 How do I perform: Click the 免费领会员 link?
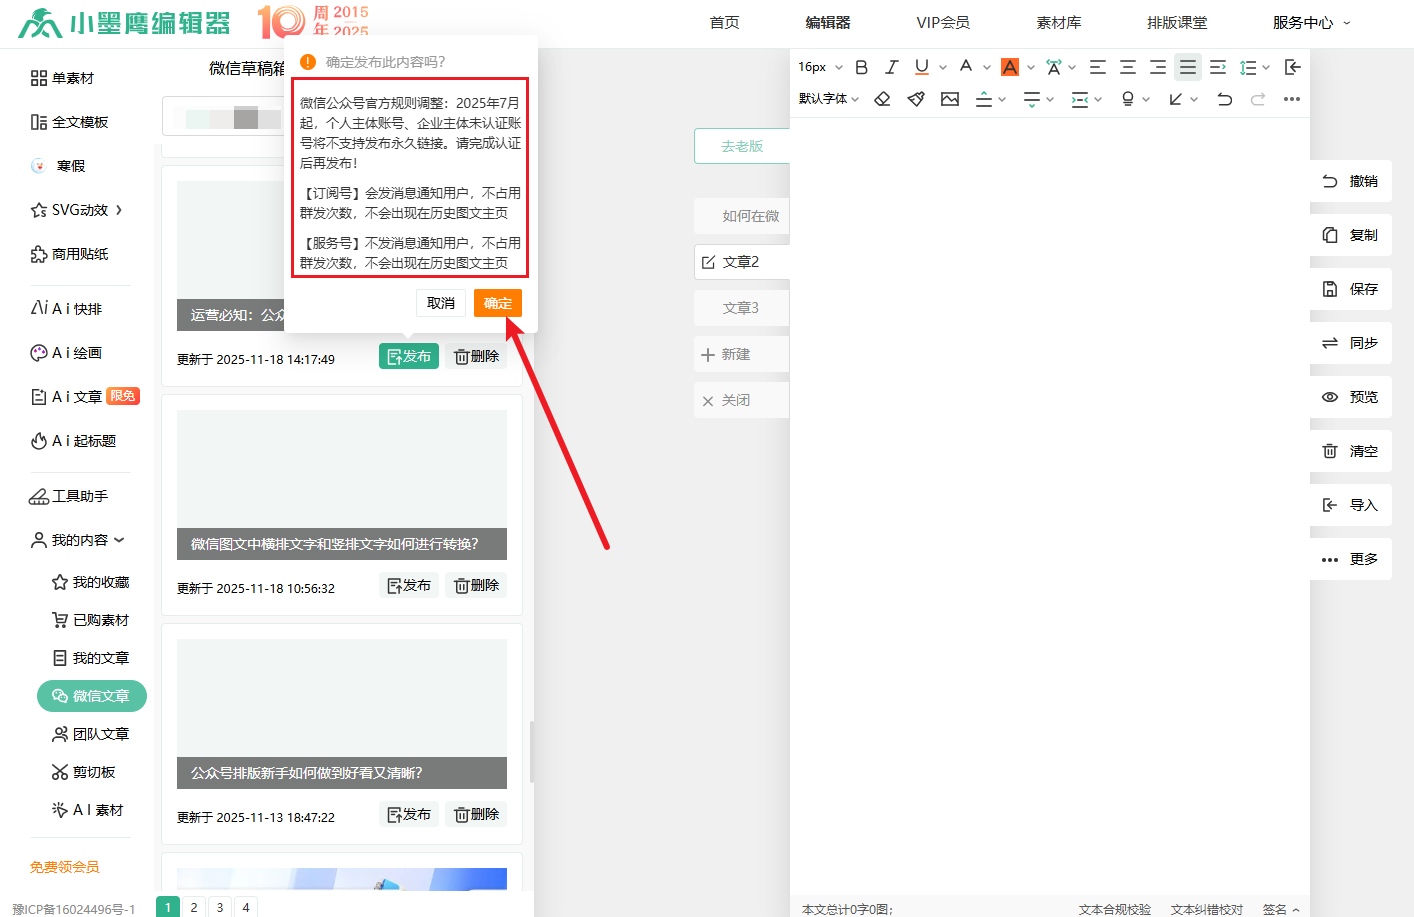click(x=65, y=867)
